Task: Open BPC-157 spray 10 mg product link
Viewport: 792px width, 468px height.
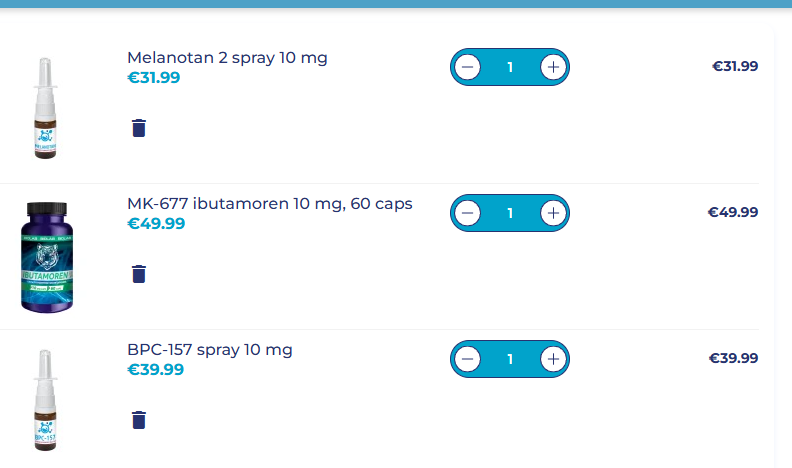Action: point(210,350)
